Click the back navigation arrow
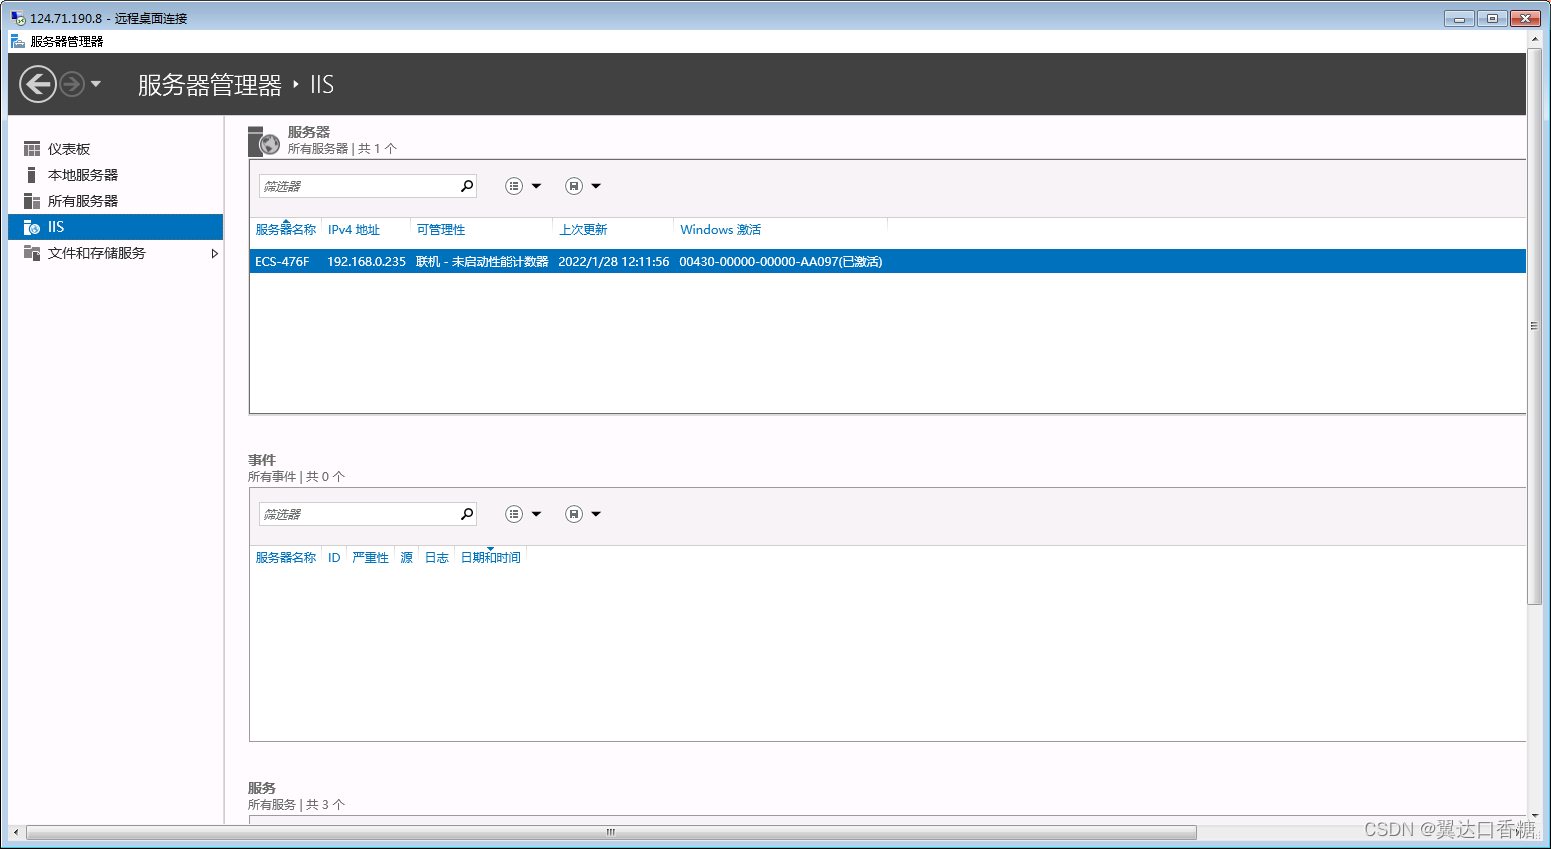The image size is (1551, 849). 38,84
